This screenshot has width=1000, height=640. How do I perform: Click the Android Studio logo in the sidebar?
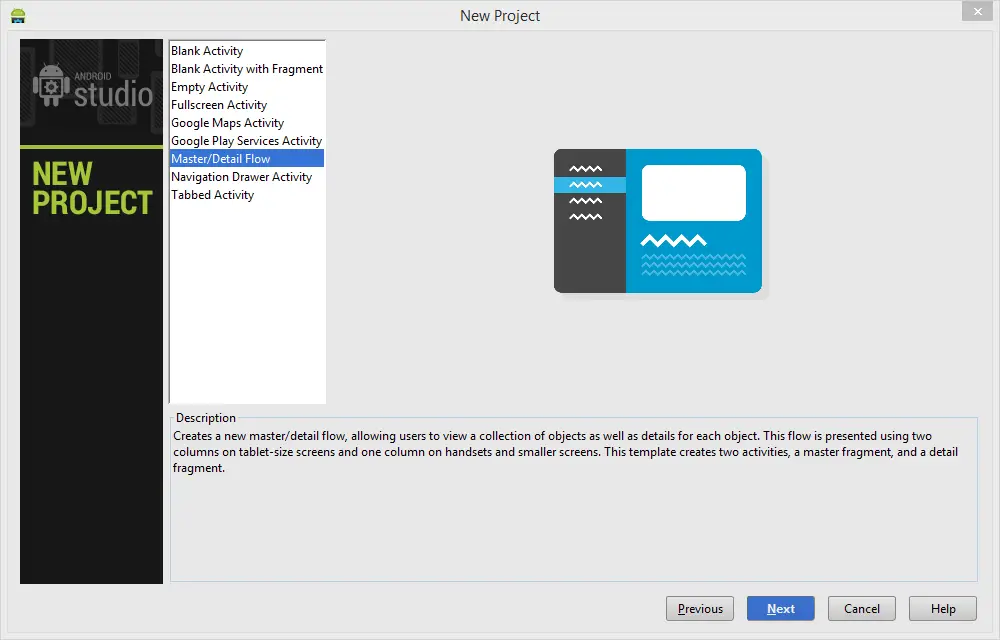click(92, 88)
